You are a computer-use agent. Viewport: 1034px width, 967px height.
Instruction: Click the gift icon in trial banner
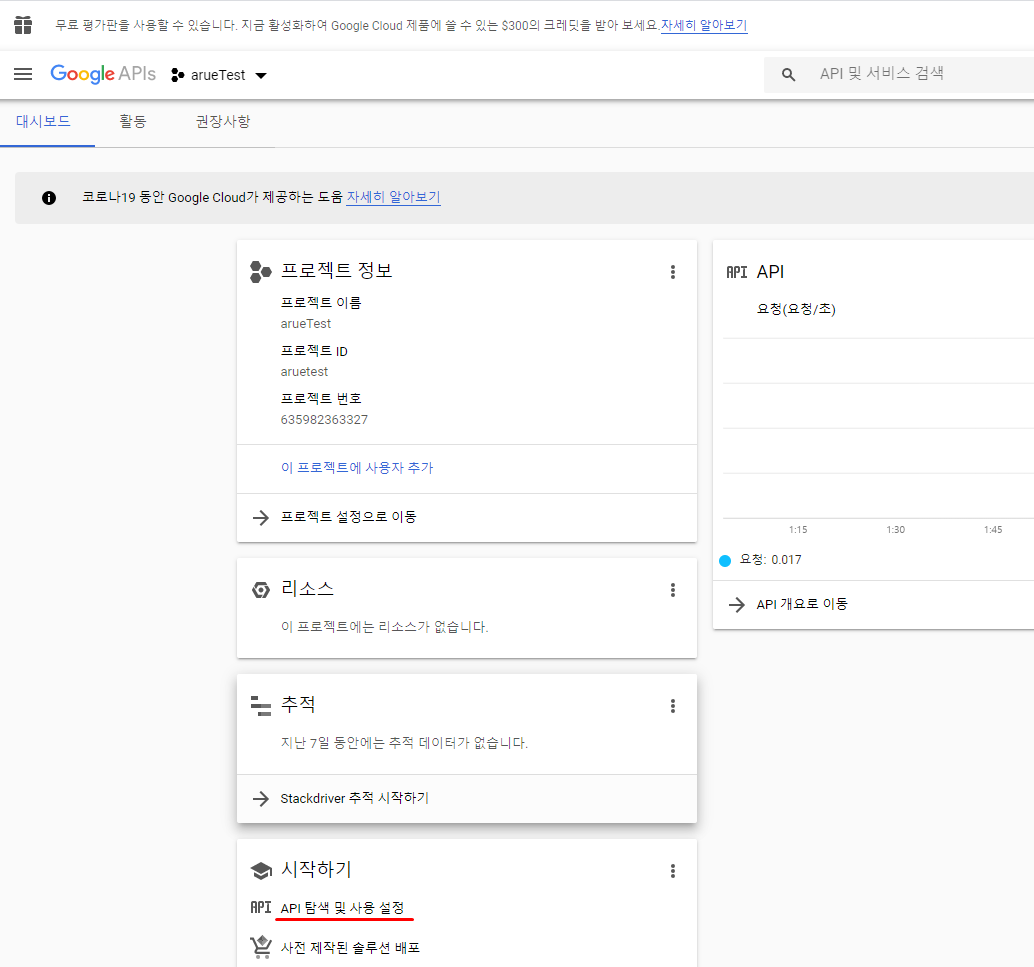(23, 25)
